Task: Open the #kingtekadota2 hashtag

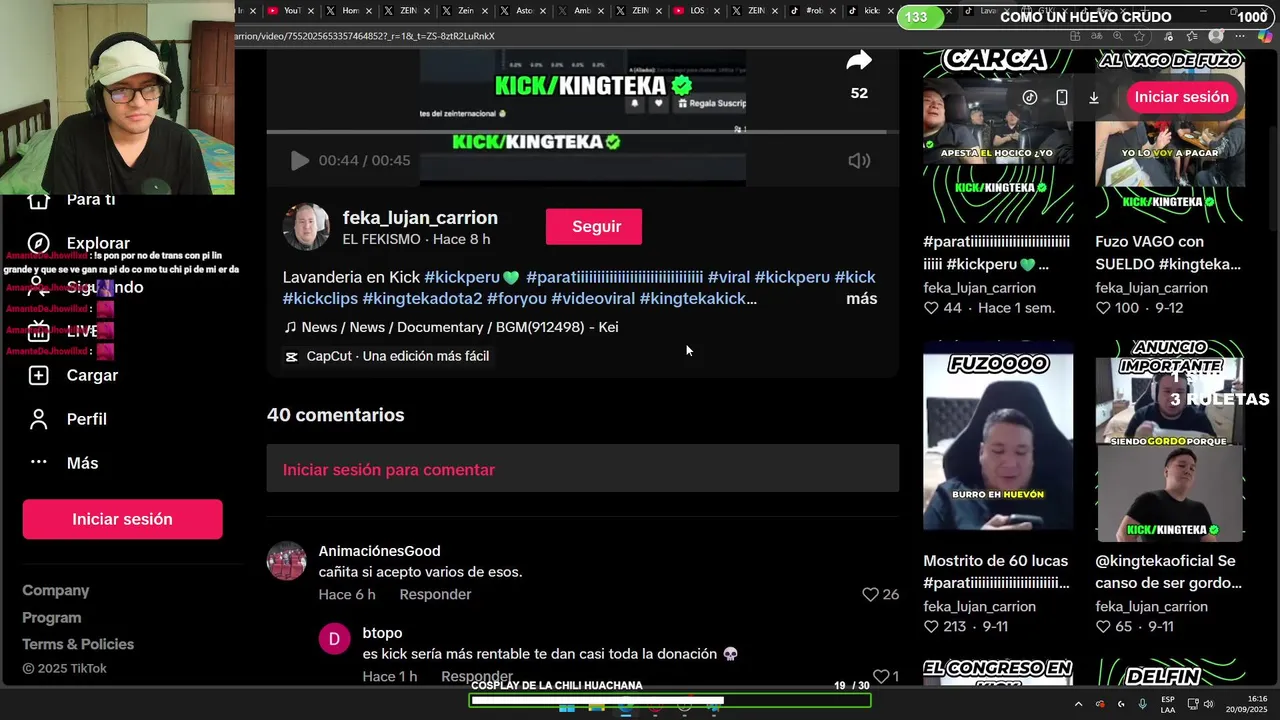Action: pyautogui.click(x=422, y=298)
